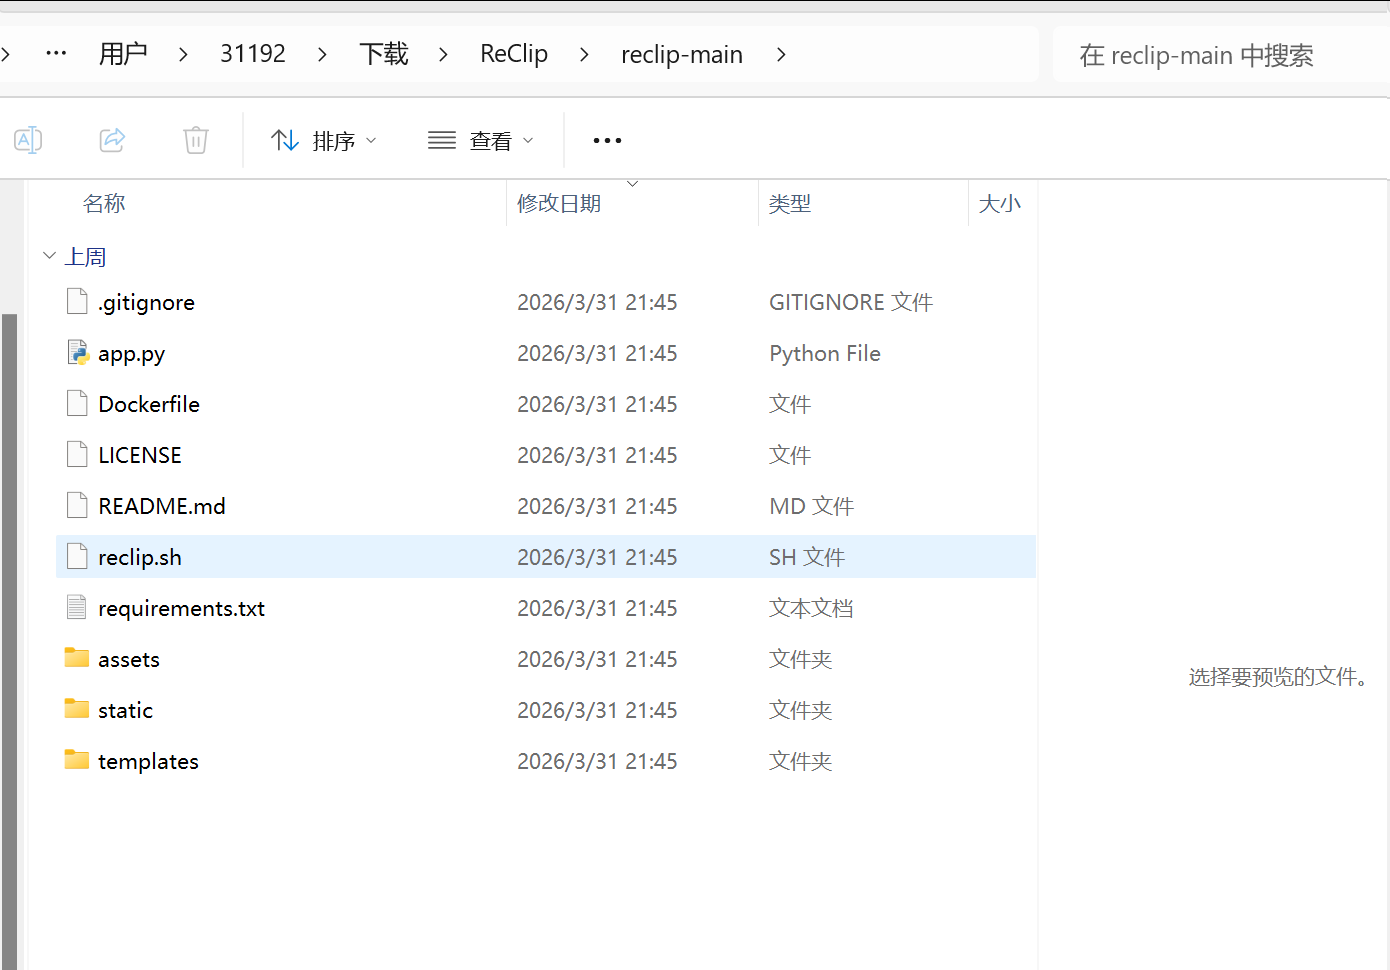
Task: Select the 上周 group label
Action: click(85, 257)
